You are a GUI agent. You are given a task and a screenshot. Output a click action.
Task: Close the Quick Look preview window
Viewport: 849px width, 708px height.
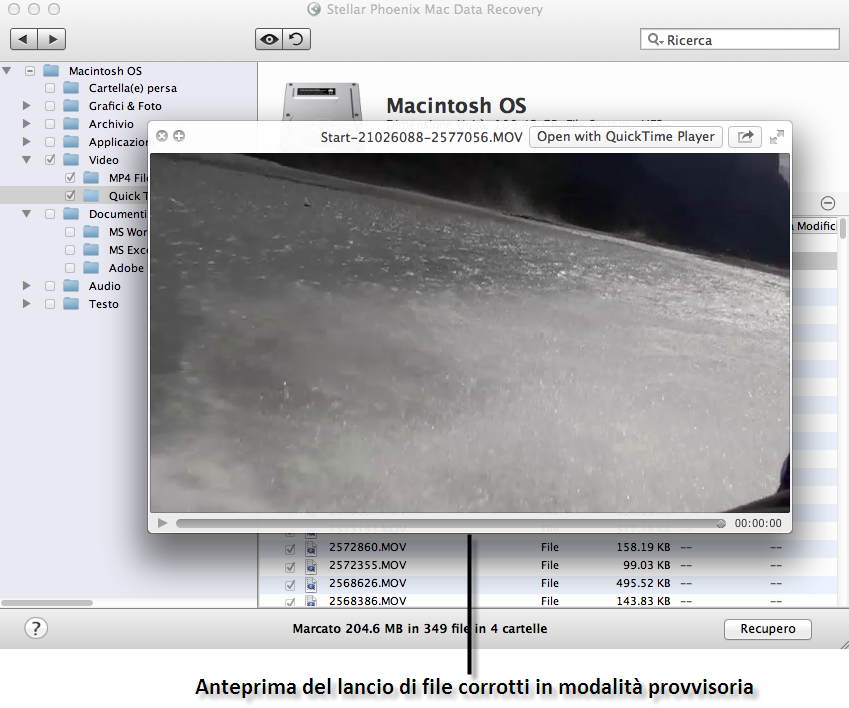pyautogui.click(x=161, y=136)
